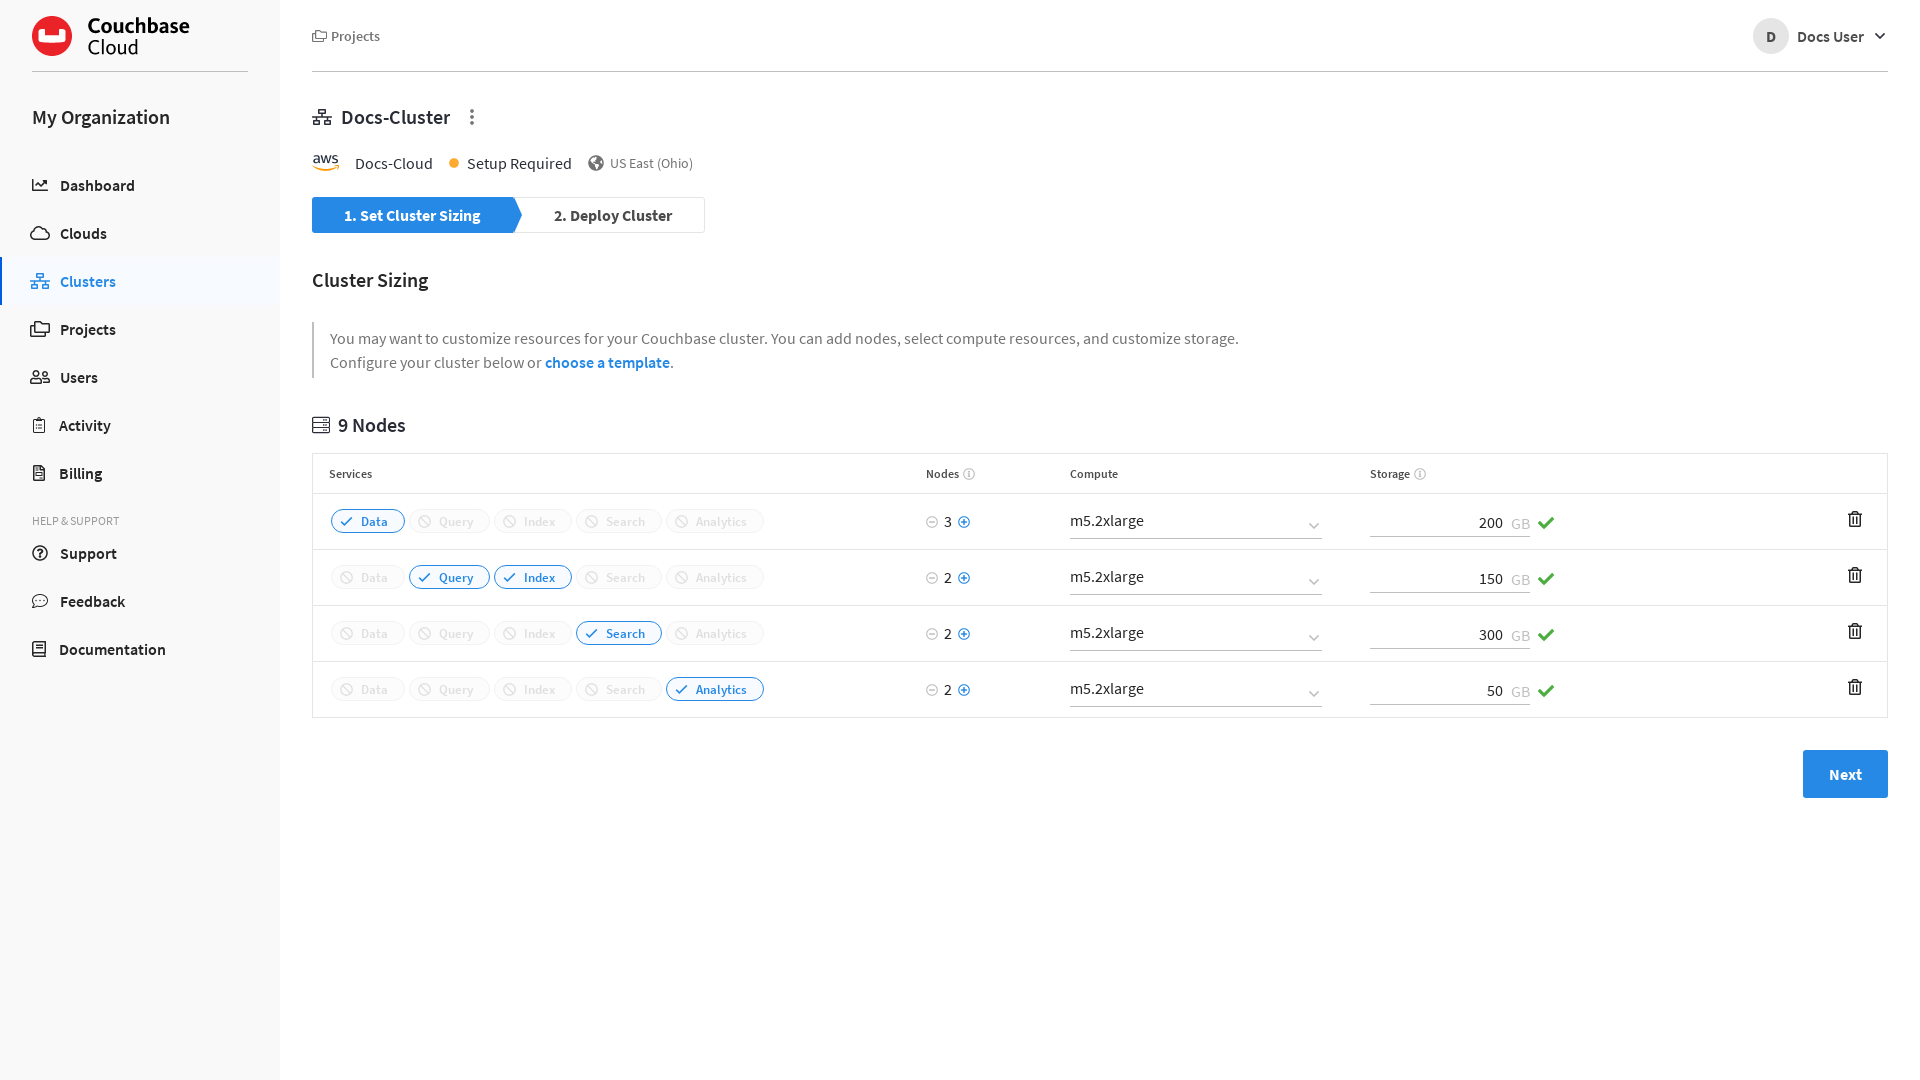Delete the Data service row
Screen dimensions: 1920x1080
coord(1855,519)
